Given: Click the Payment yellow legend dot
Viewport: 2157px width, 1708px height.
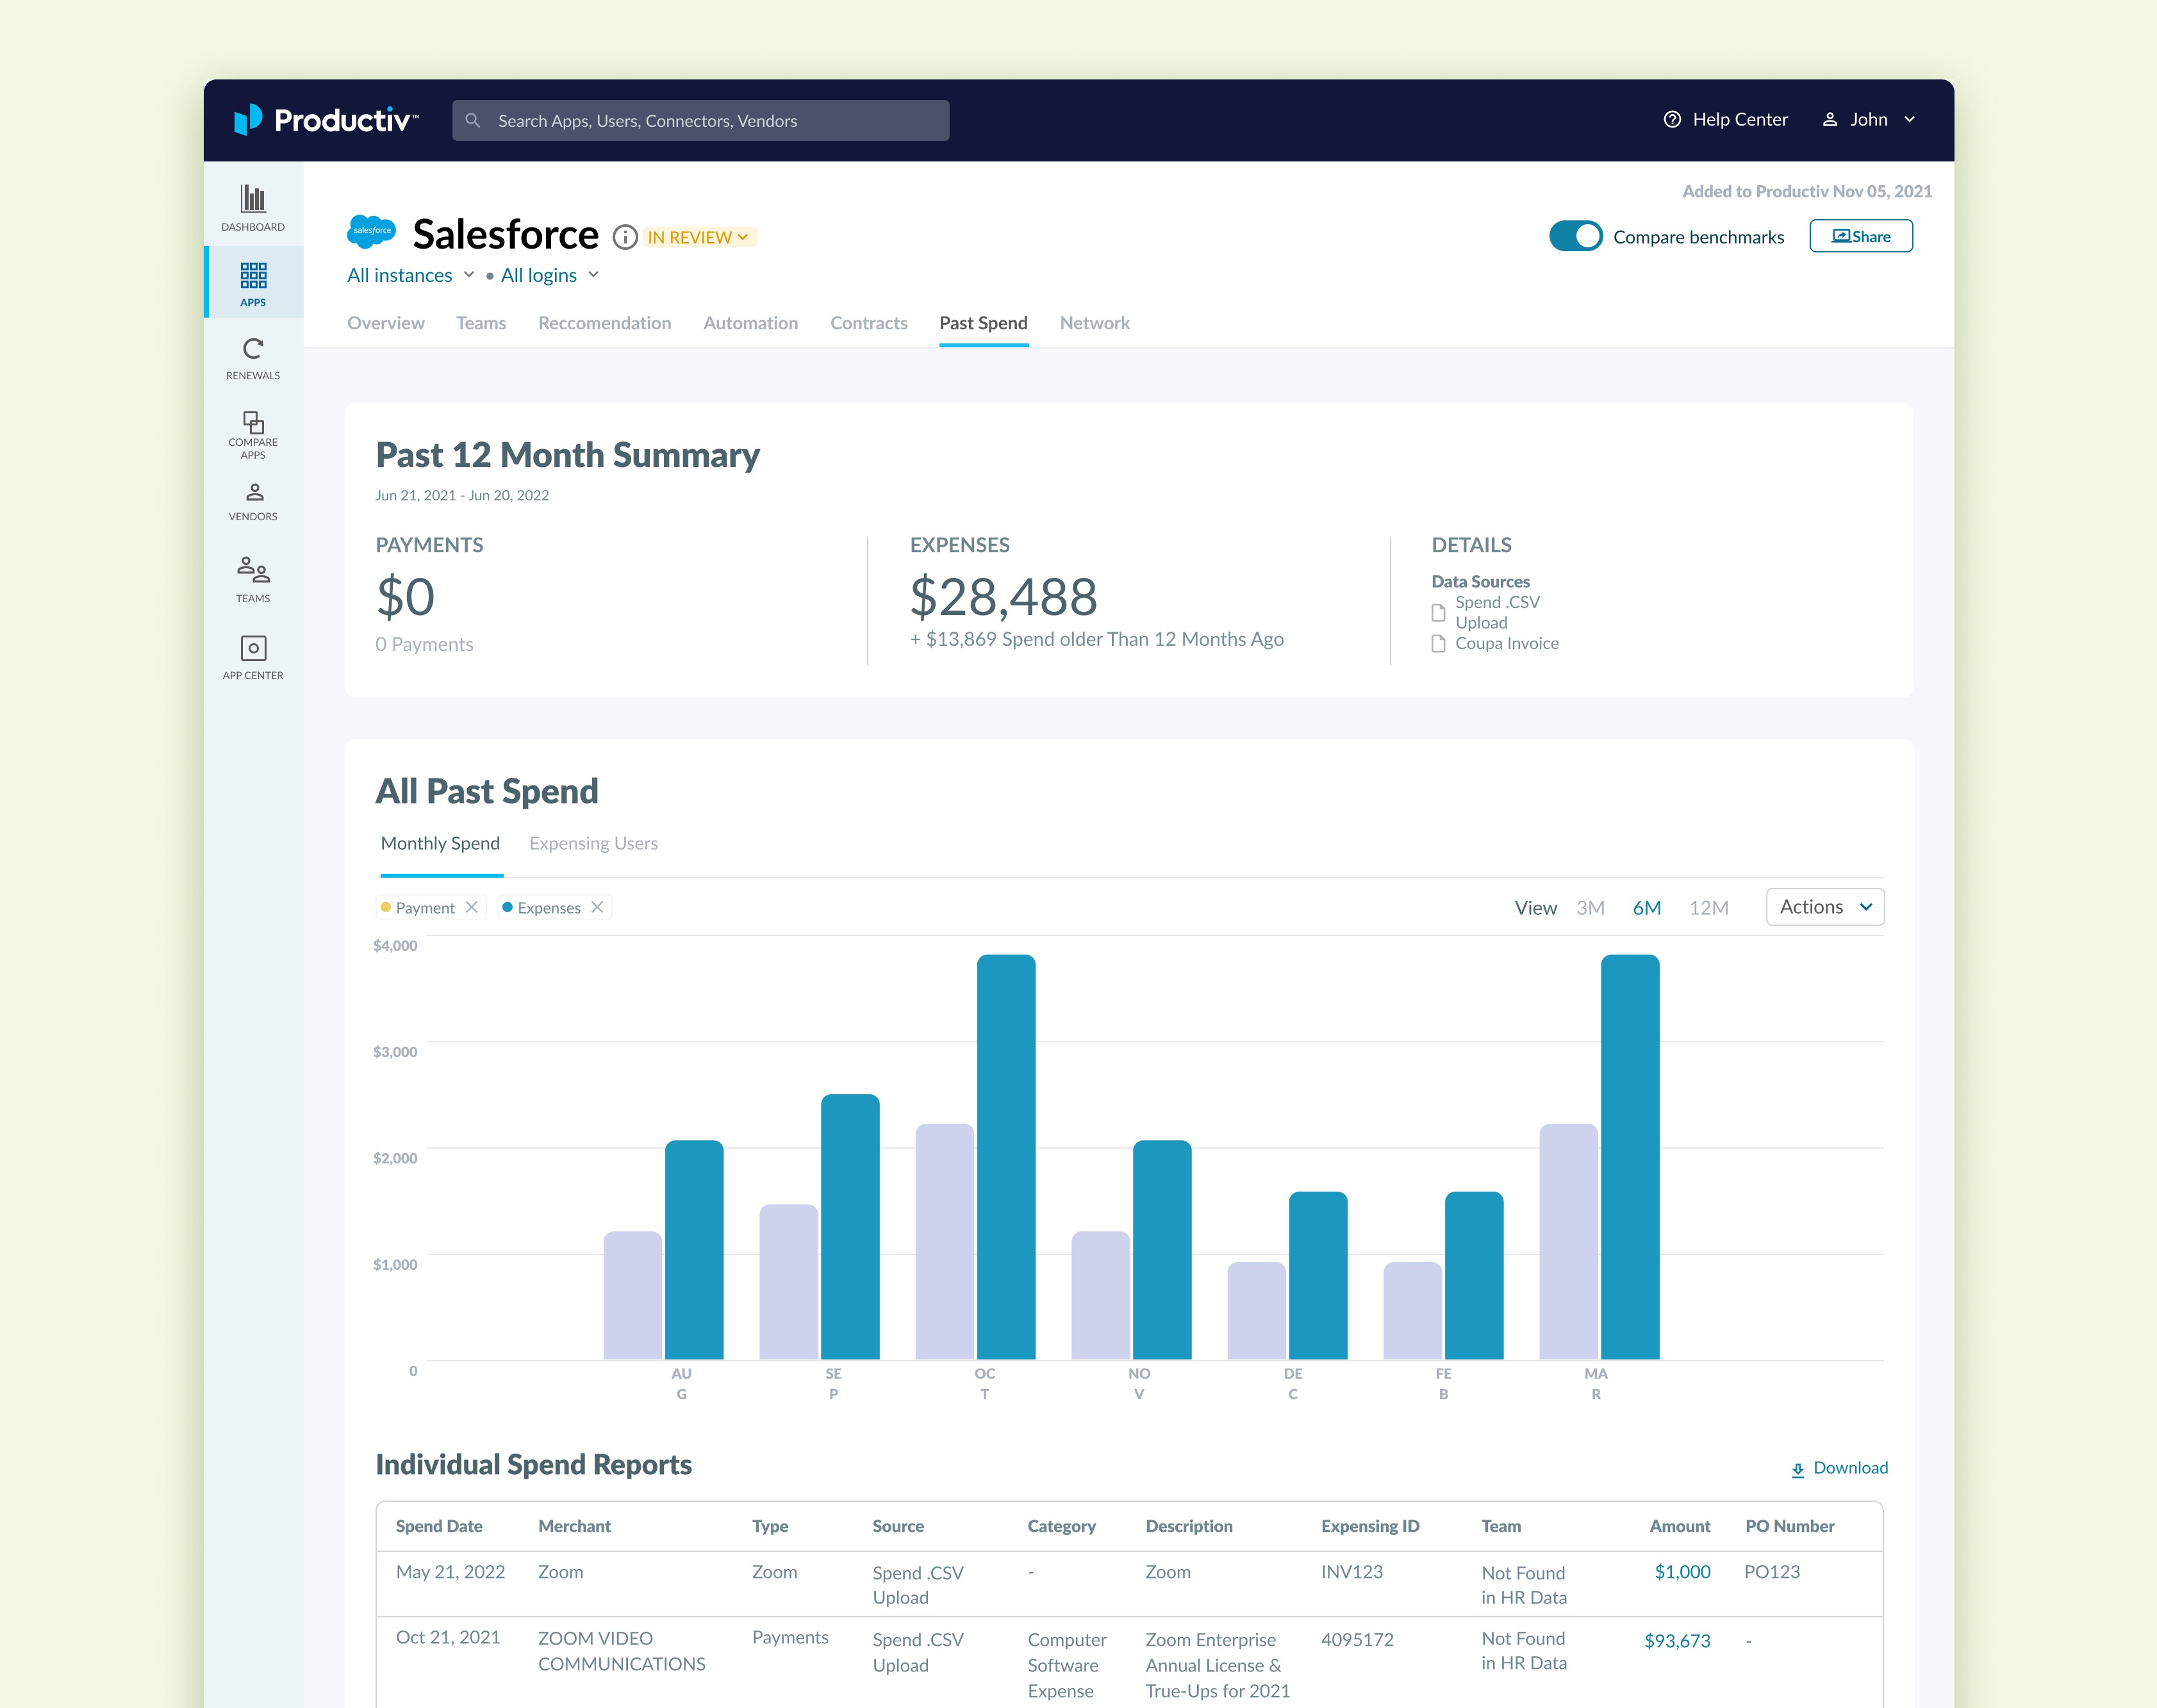Looking at the screenshot, I should [x=386, y=907].
